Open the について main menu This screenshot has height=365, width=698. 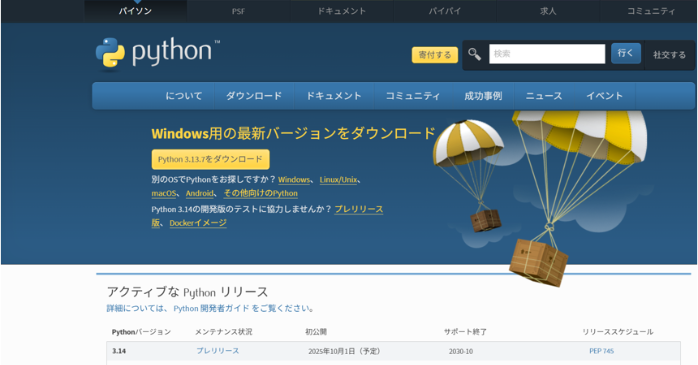[184, 96]
